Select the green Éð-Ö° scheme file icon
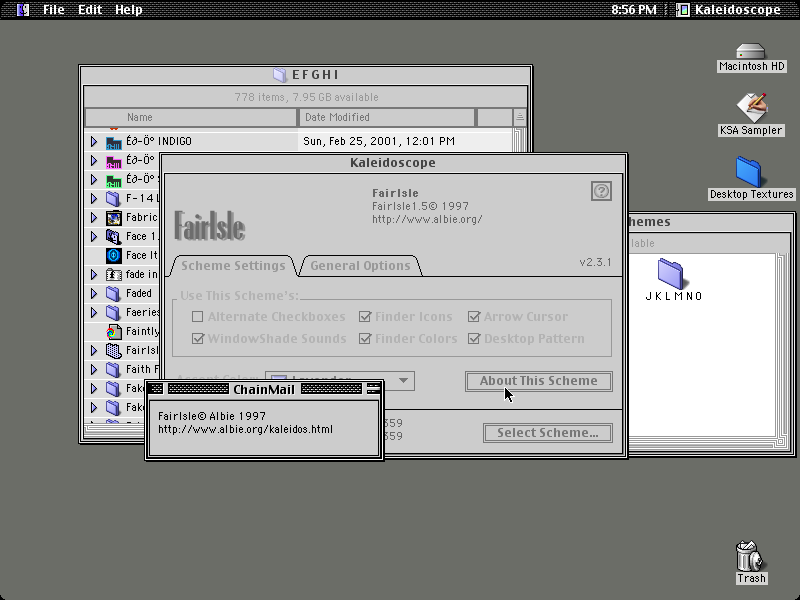The width and height of the screenshot is (800, 600). pyautogui.click(x=113, y=180)
